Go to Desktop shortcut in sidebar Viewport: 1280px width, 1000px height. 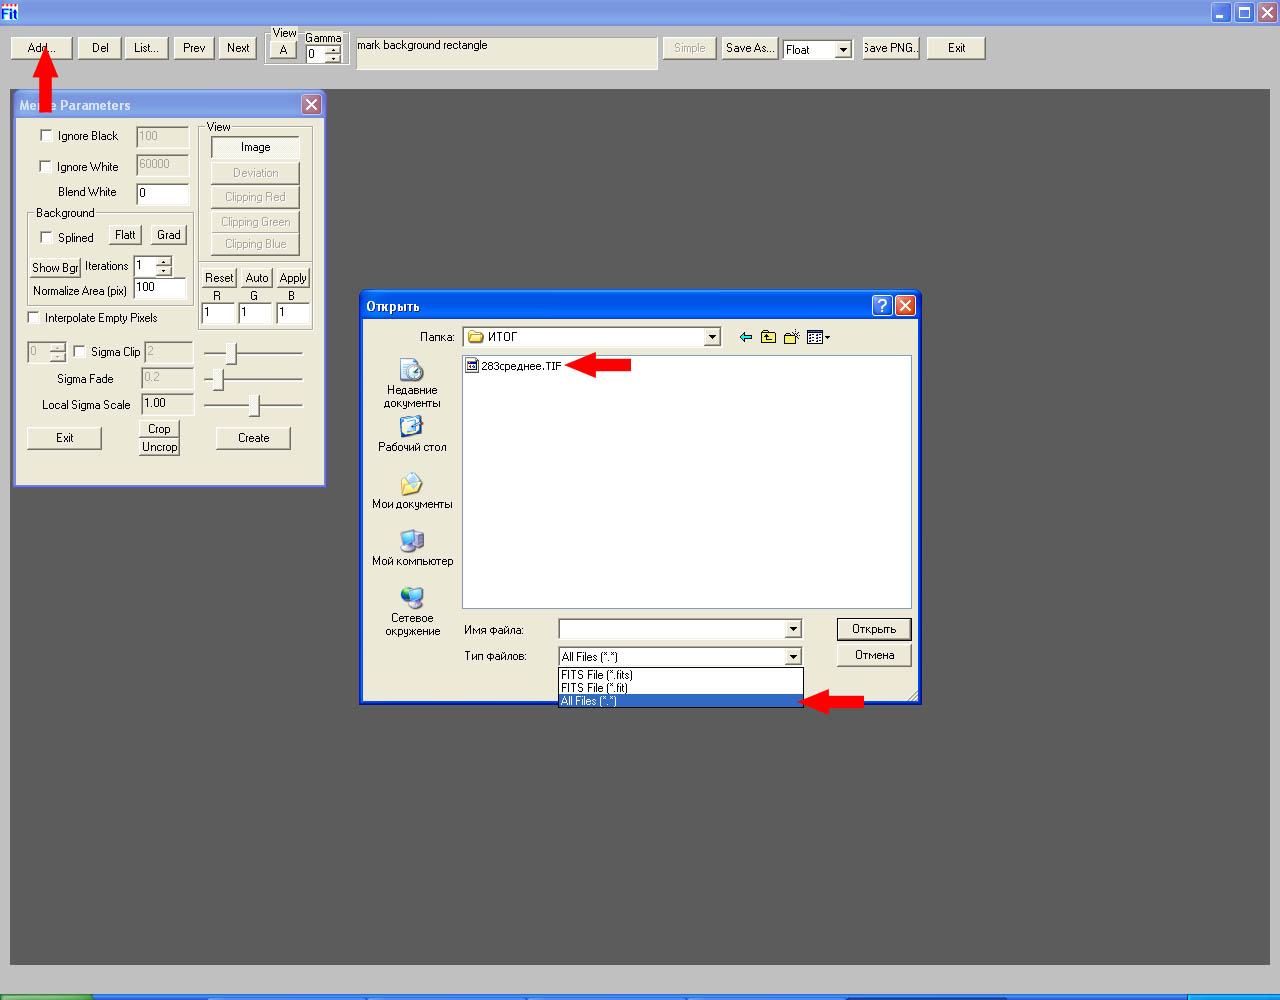[x=412, y=434]
